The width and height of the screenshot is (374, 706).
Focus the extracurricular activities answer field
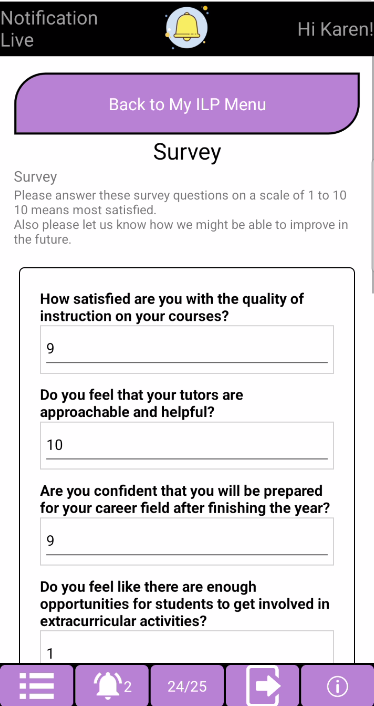coord(187,648)
